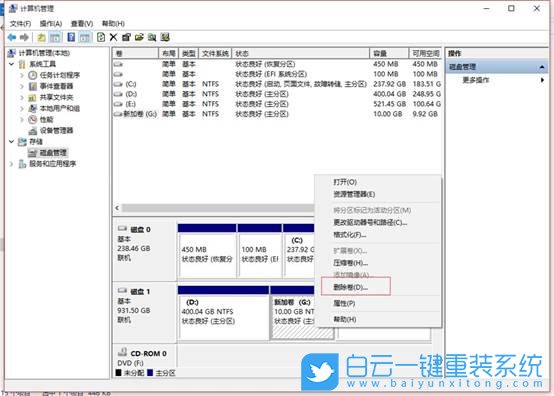
Task: Choose 帮助(H) in context menu
Action: (x=378, y=319)
